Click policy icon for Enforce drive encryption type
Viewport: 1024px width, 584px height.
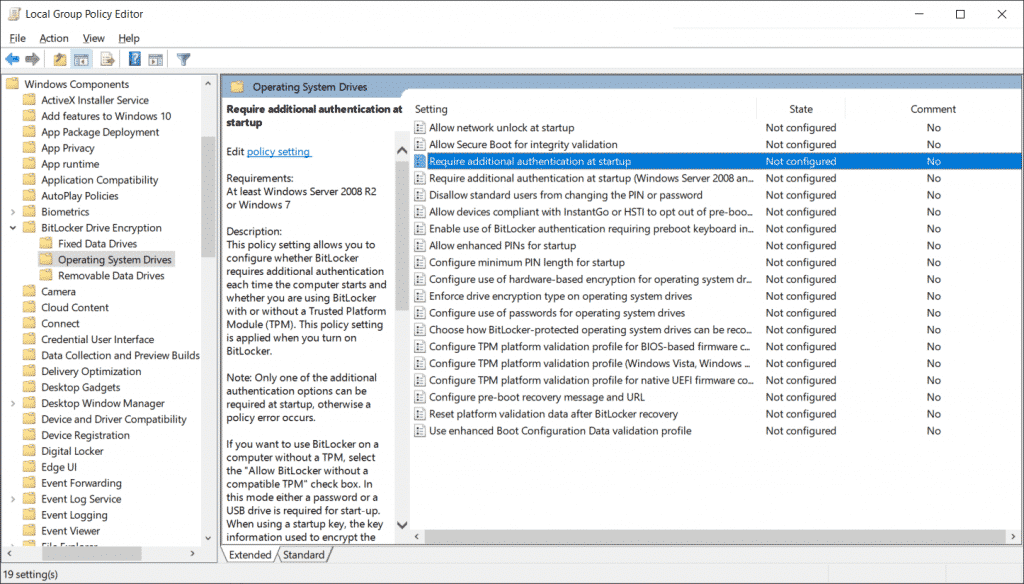point(420,296)
